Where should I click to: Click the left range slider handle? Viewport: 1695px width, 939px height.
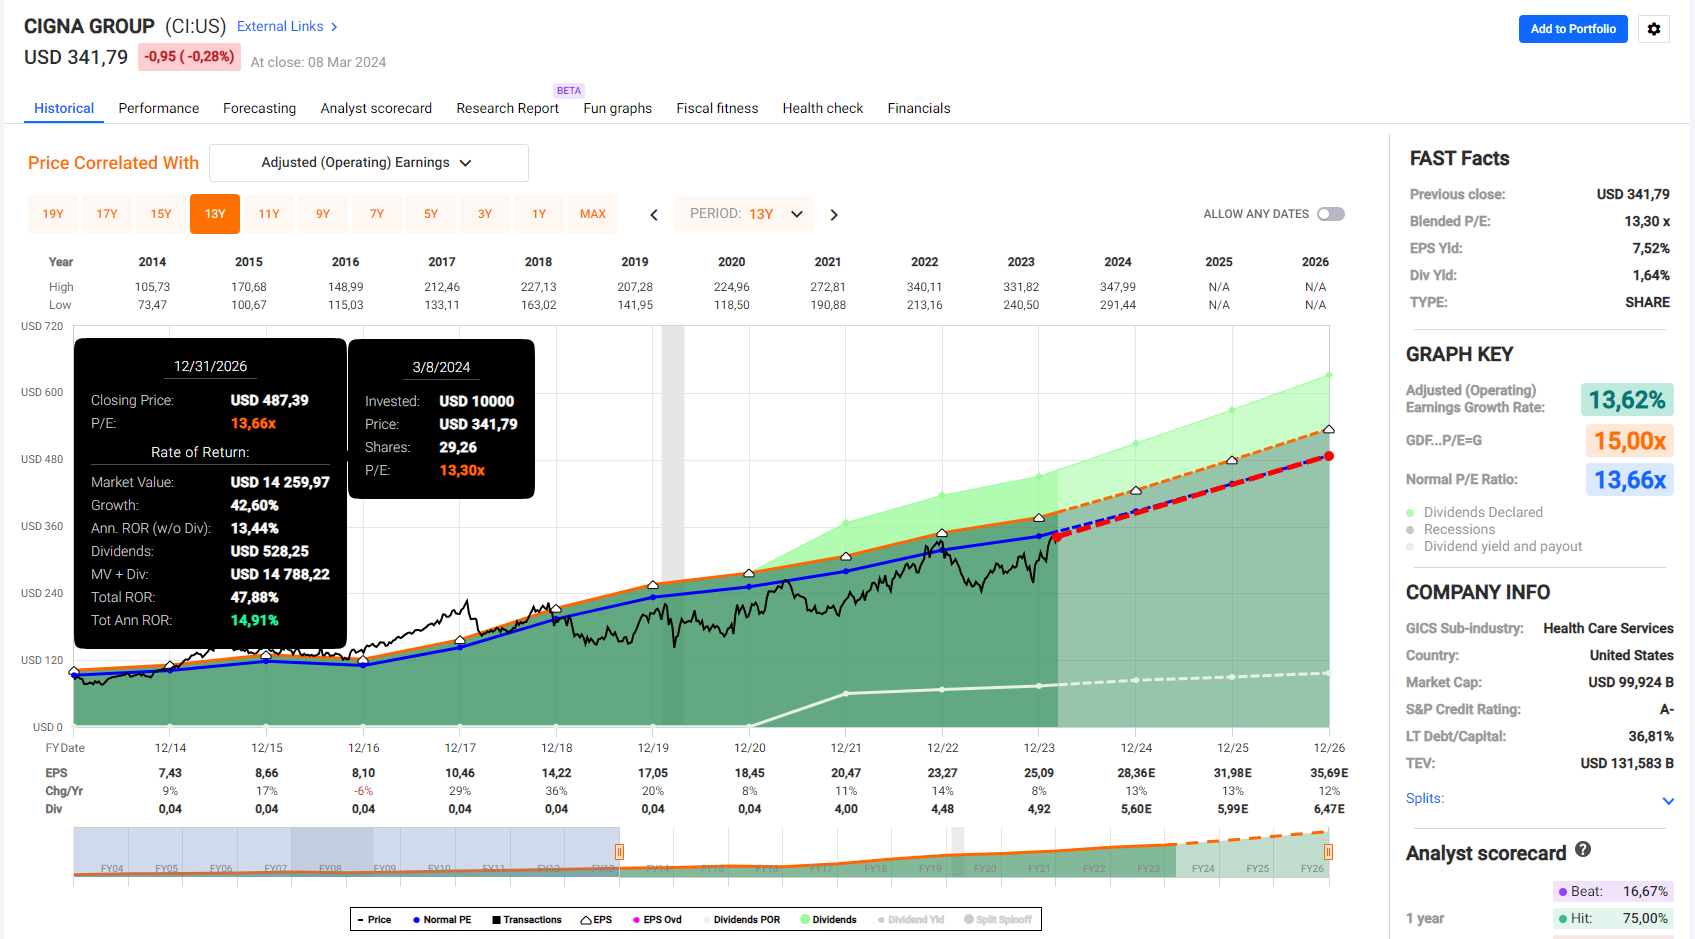620,852
